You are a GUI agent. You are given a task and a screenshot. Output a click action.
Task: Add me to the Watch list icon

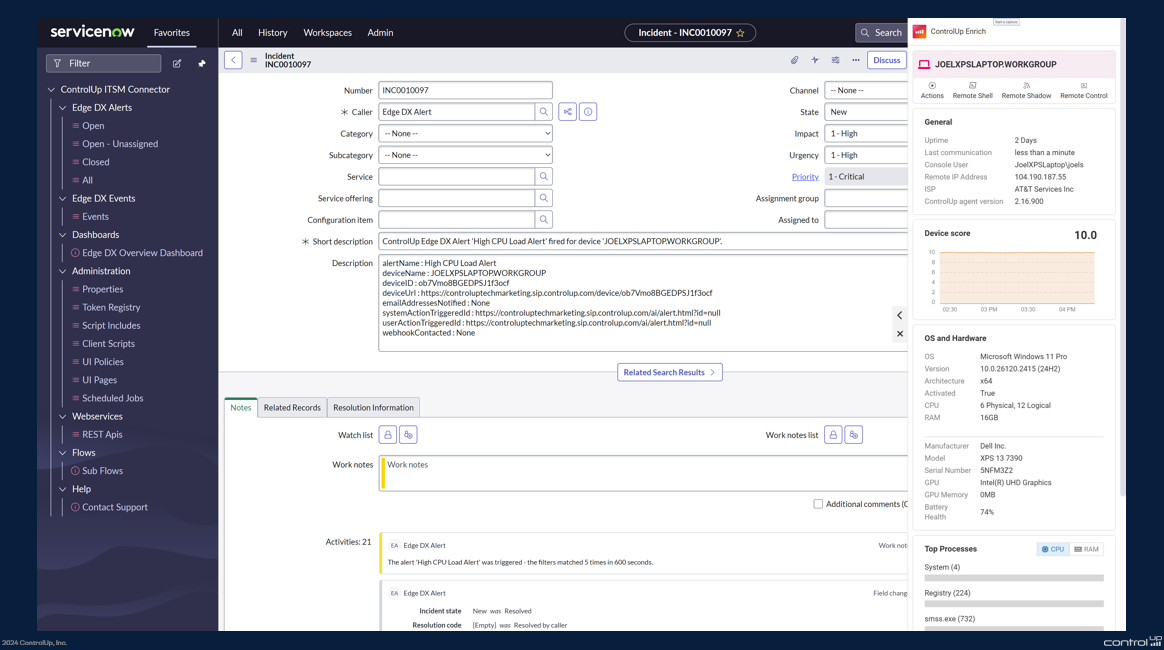coord(408,435)
